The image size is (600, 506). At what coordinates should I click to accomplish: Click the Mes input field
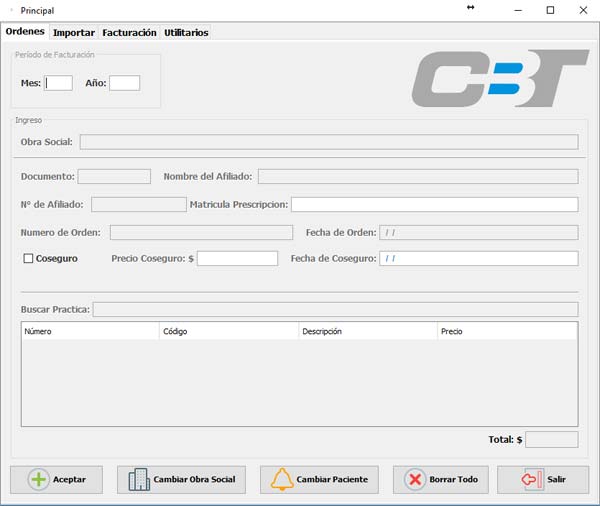[59, 83]
